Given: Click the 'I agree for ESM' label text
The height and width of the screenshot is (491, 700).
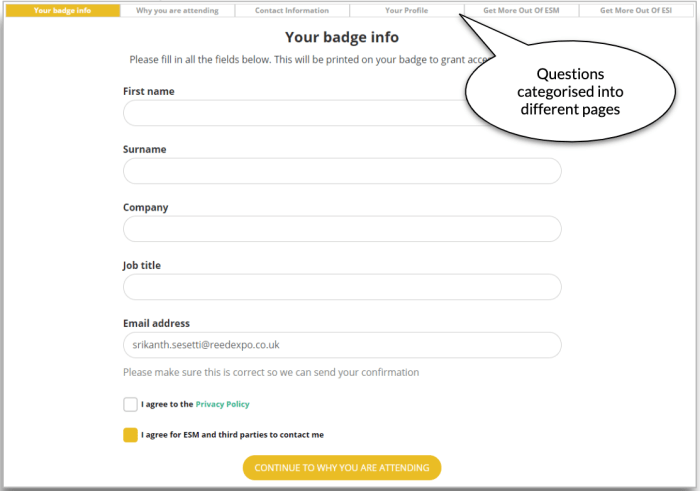Looking at the screenshot, I should tap(232, 435).
